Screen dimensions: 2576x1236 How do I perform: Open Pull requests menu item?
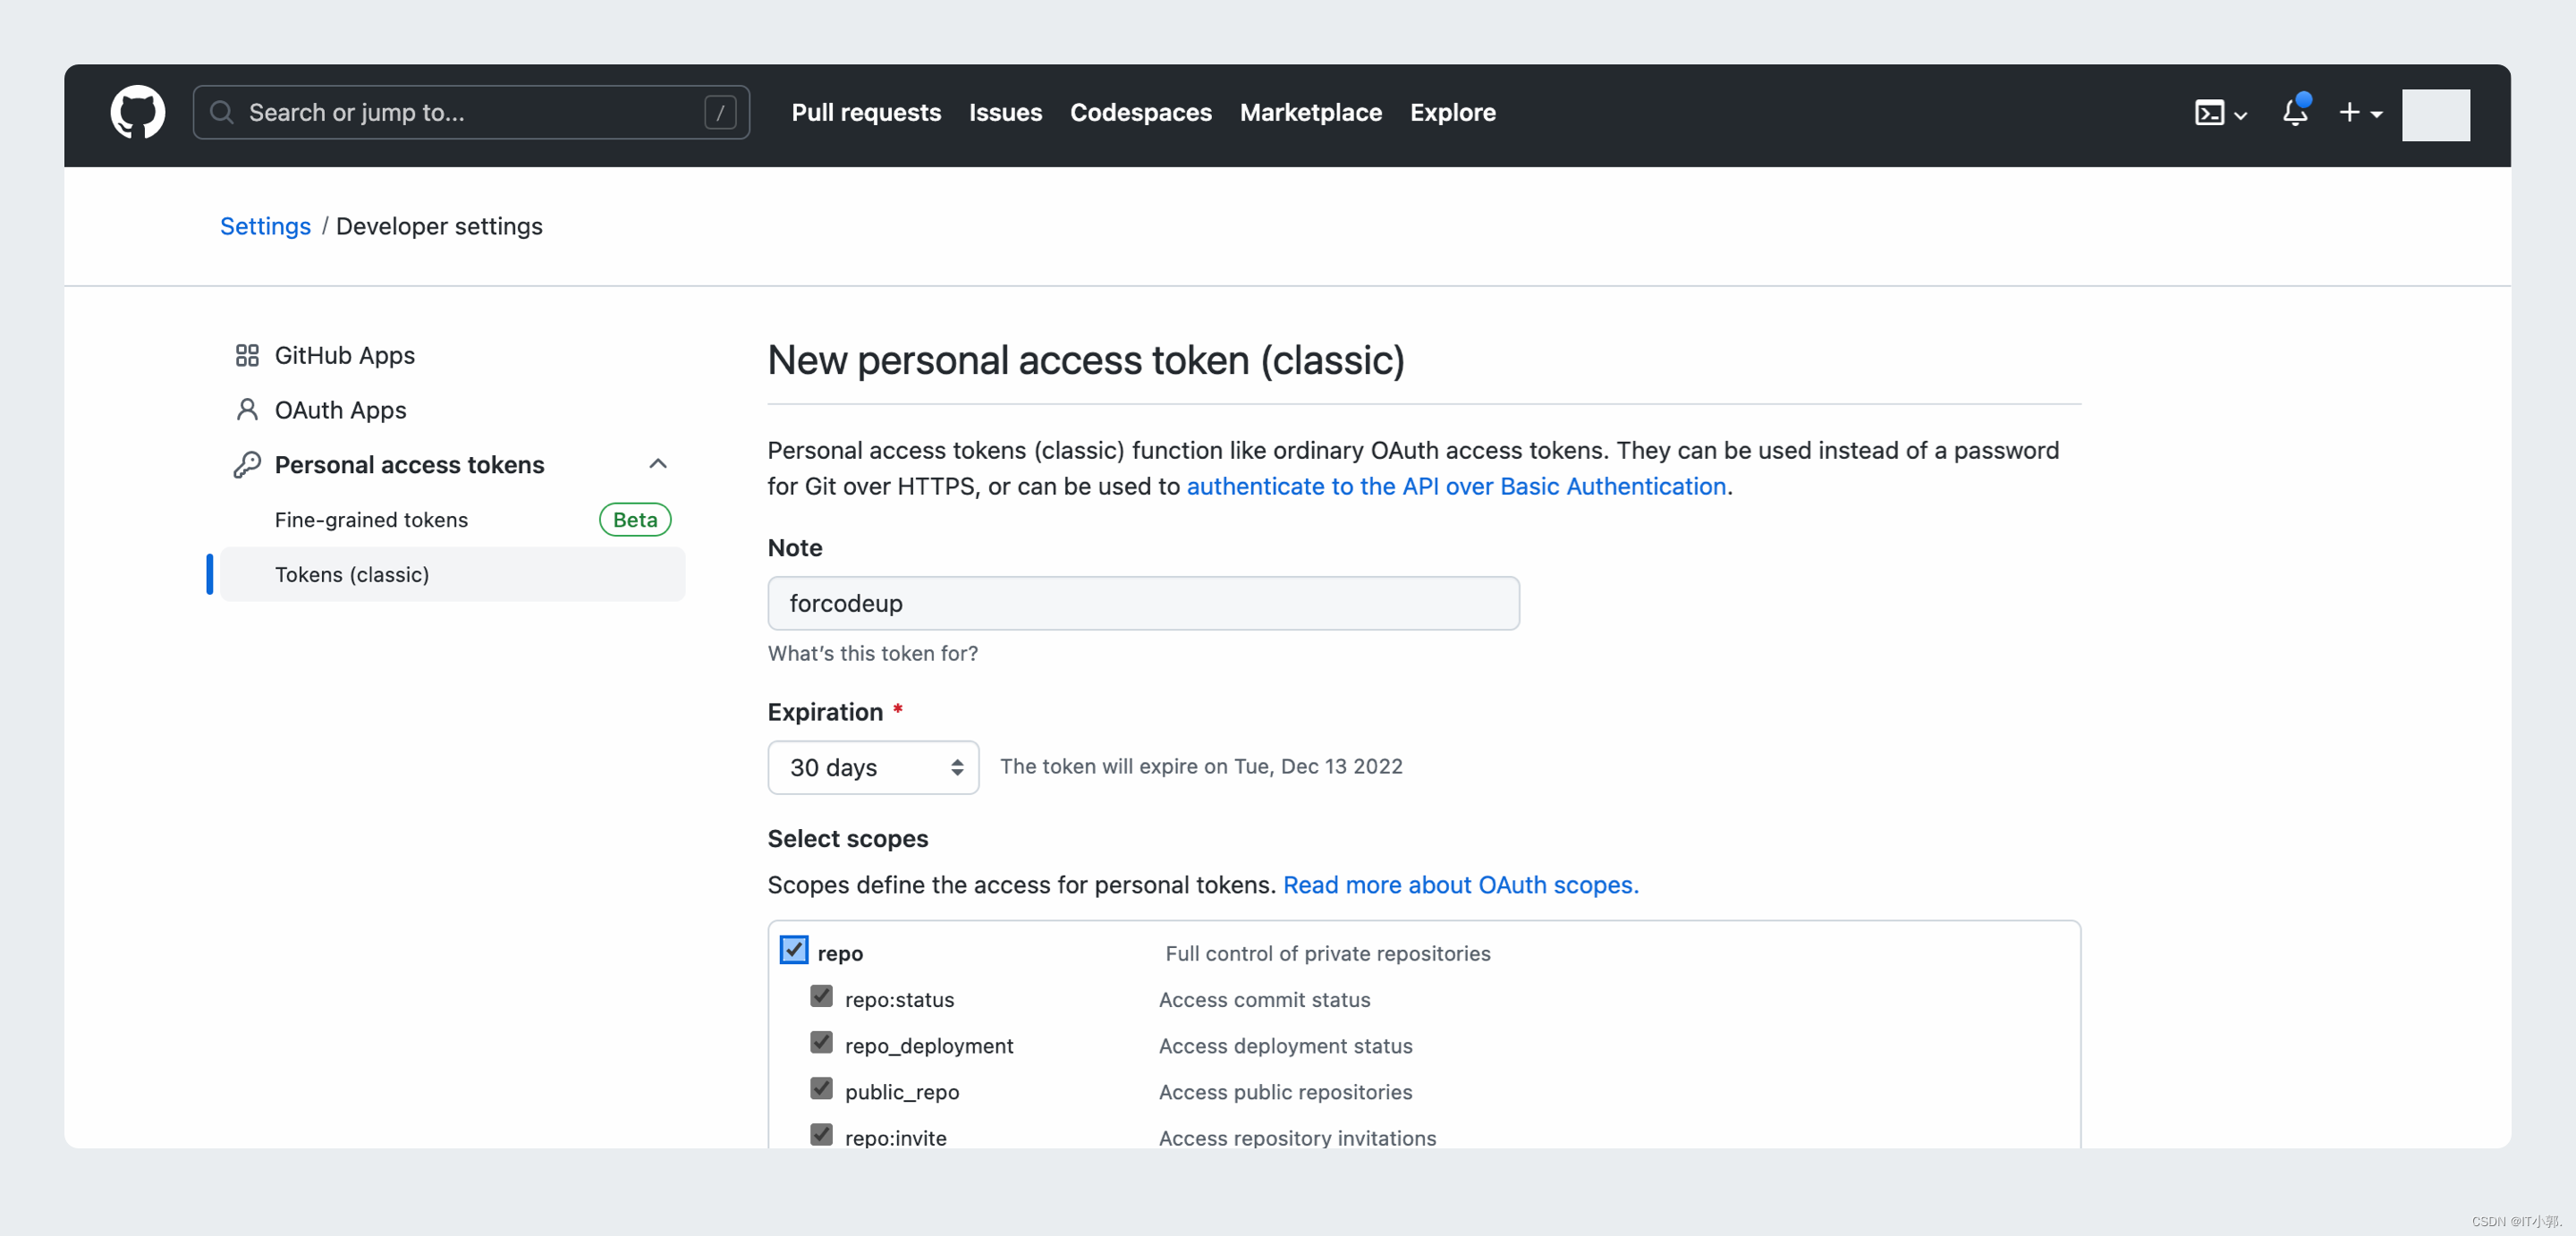pyautogui.click(x=866, y=112)
